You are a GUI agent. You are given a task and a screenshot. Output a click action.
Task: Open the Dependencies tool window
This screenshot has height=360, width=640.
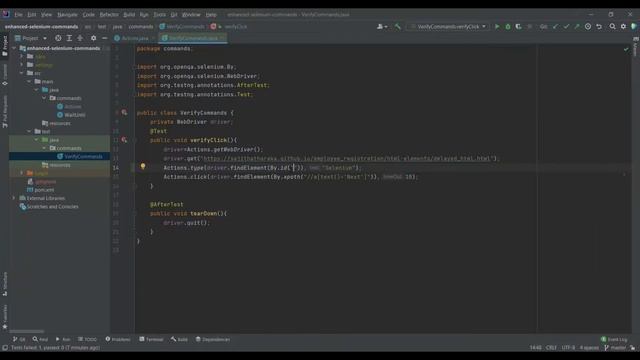[x=213, y=339]
